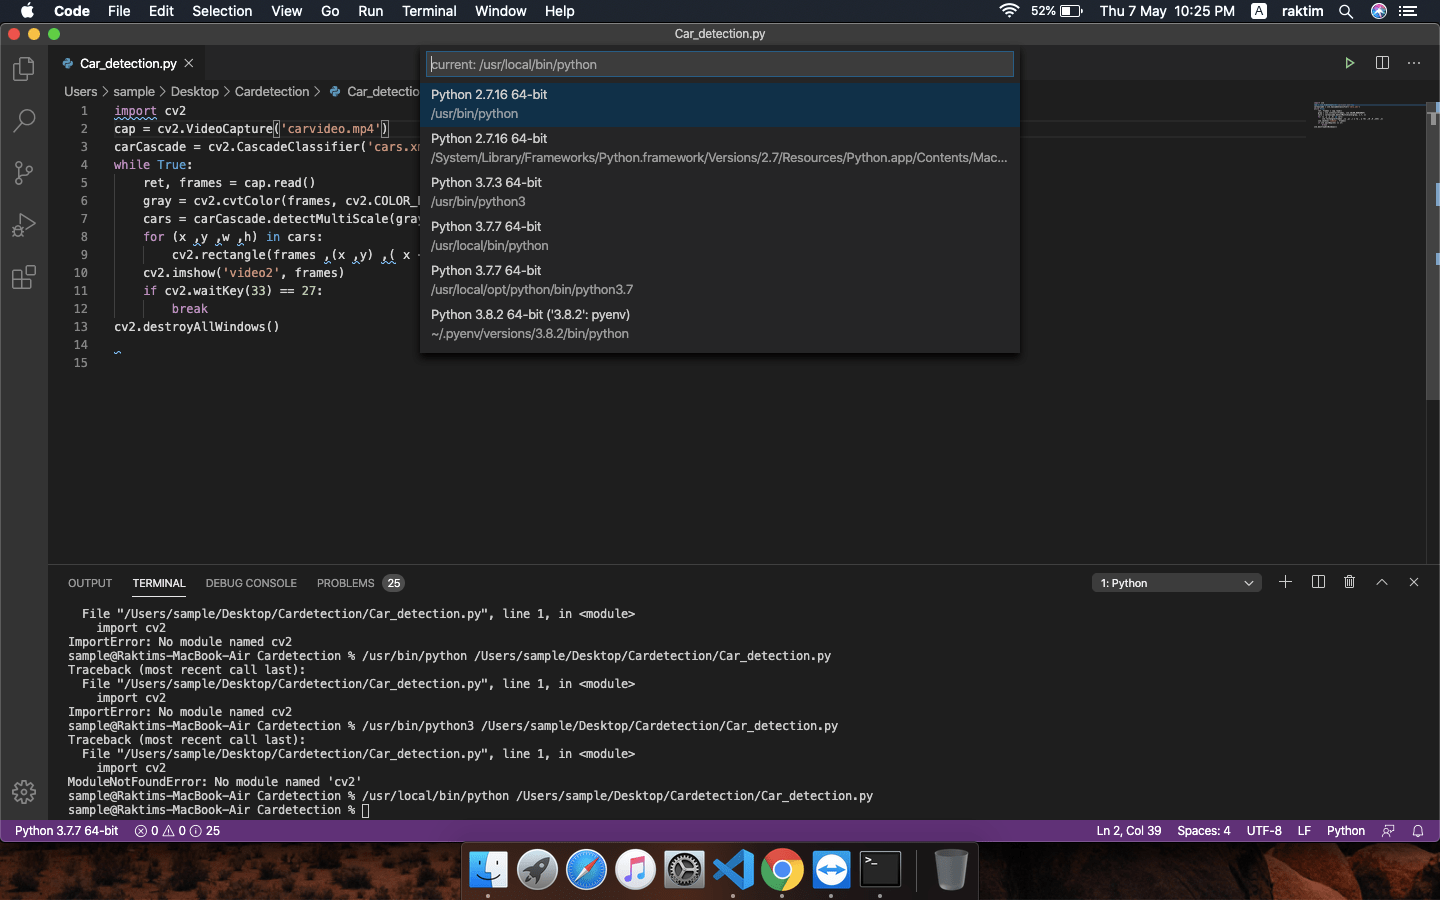This screenshot has width=1440, height=900.
Task: Kill the active terminal with trash icon
Action: tap(1349, 582)
